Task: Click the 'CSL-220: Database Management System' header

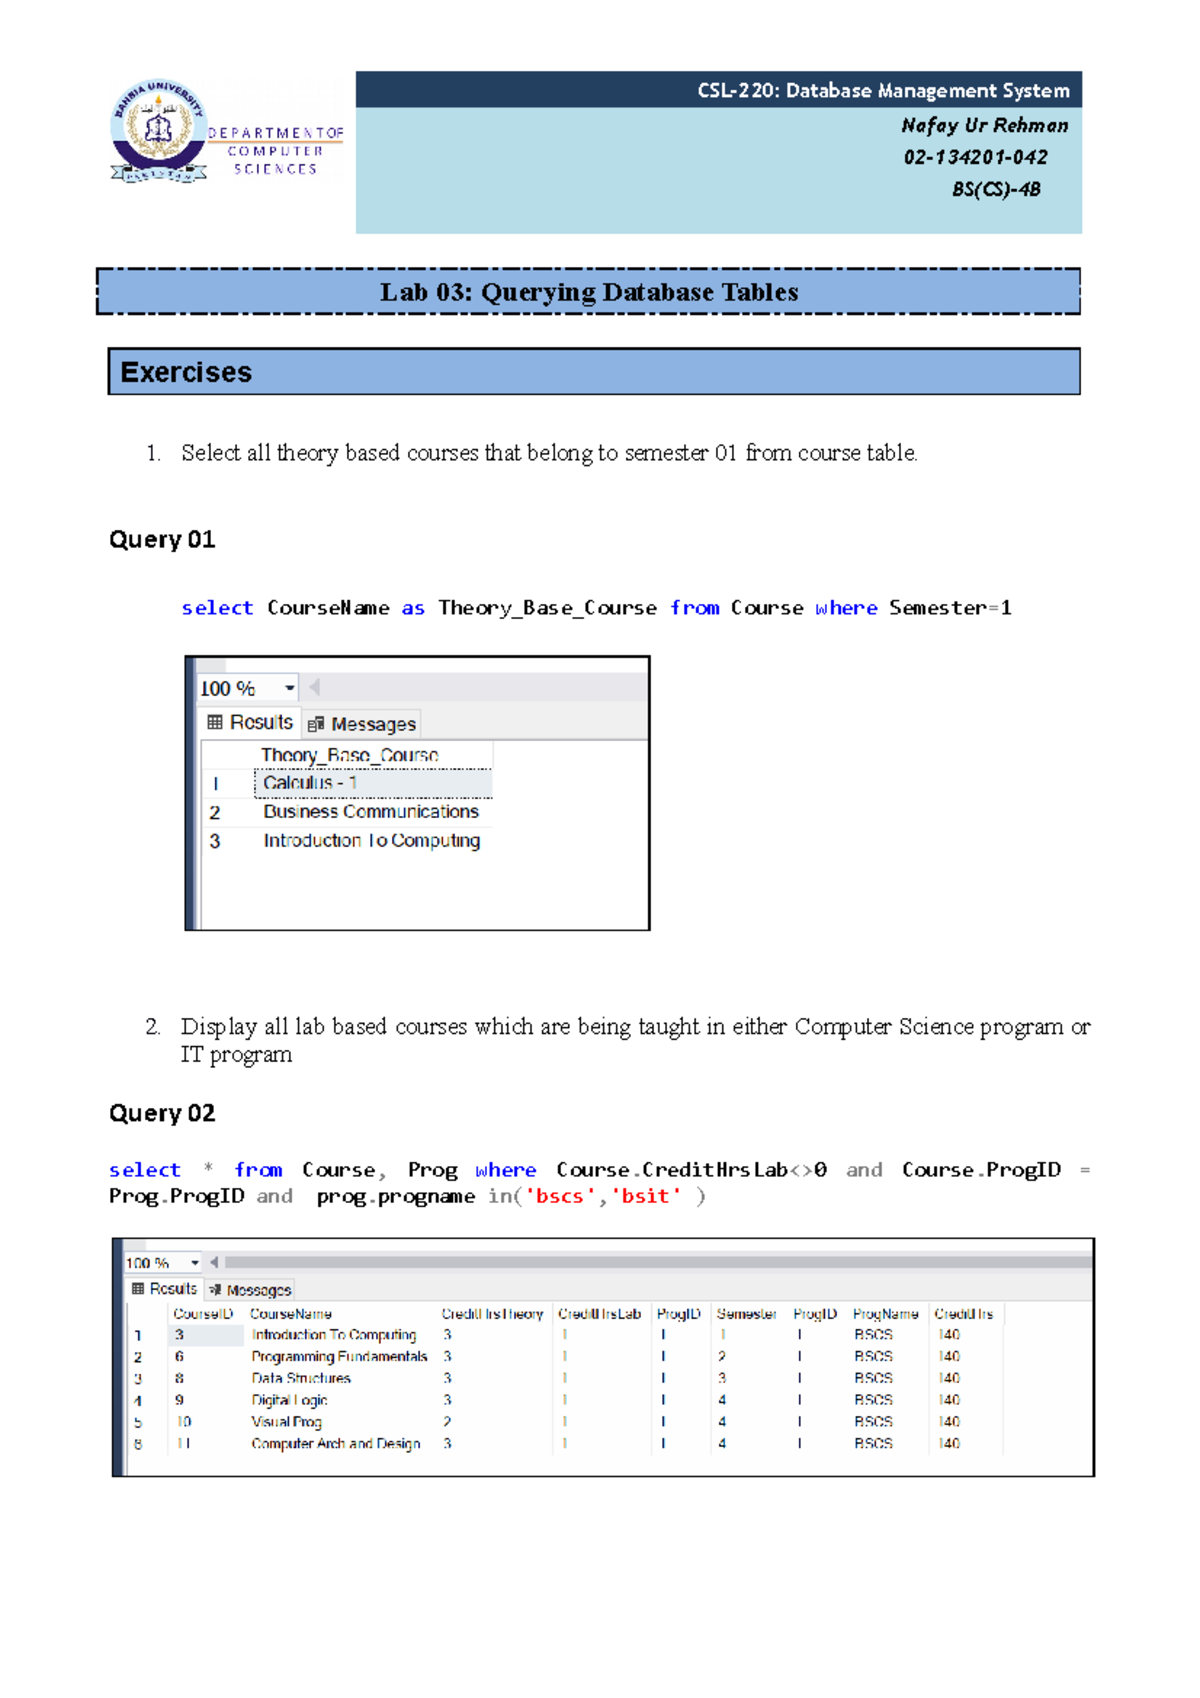Action: pos(884,91)
